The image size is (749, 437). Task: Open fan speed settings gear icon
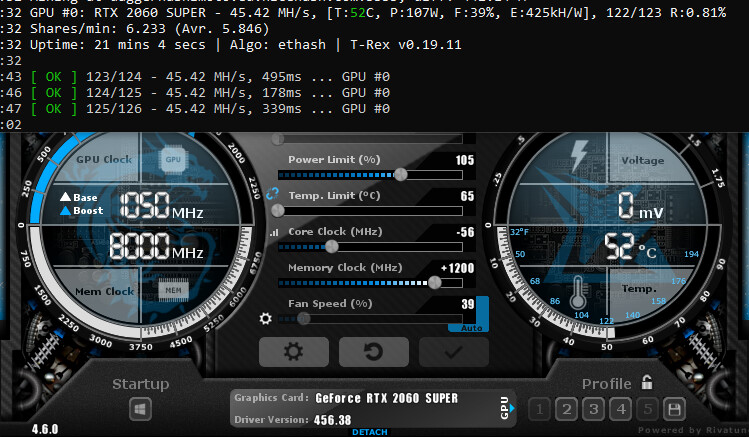pos(266,319)
